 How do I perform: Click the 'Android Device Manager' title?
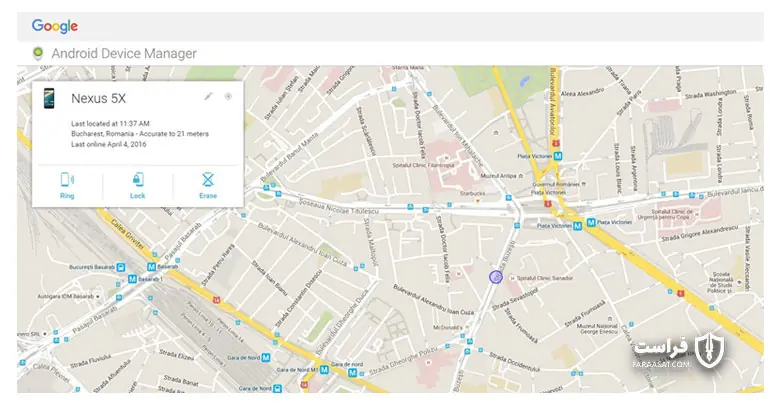point(124,53)
